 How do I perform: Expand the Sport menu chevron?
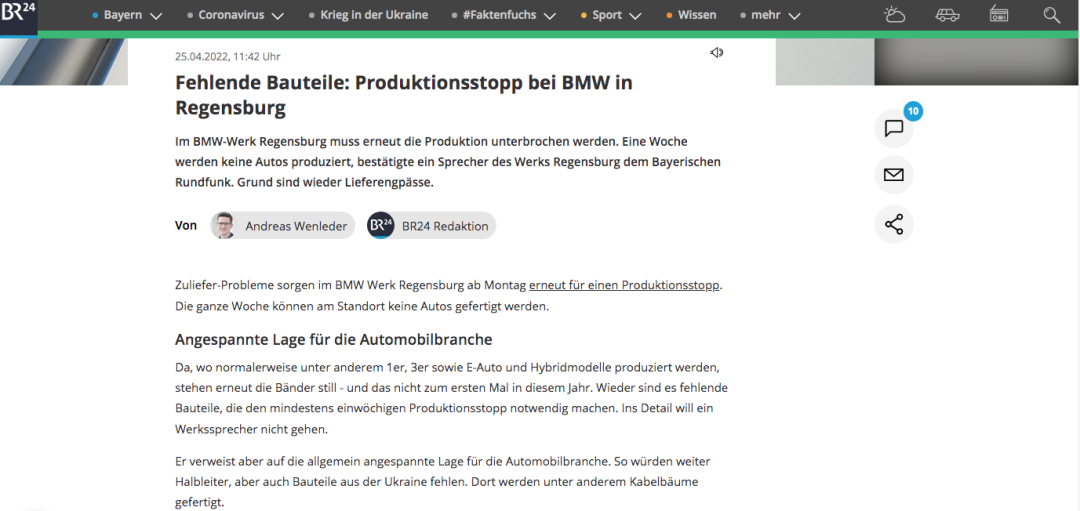tap(635, 16)
